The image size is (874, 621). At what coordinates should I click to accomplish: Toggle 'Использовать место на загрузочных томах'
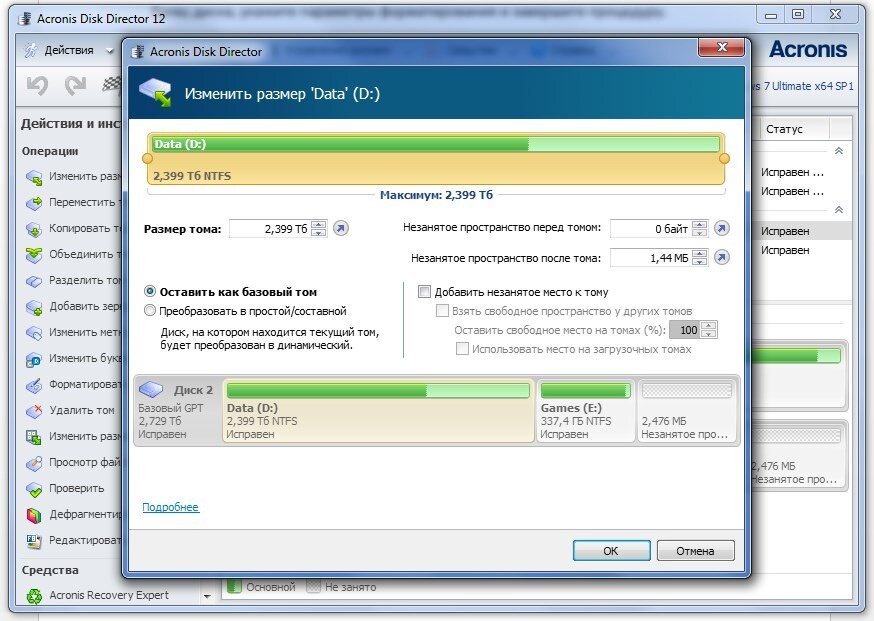(x=462, y=349)
